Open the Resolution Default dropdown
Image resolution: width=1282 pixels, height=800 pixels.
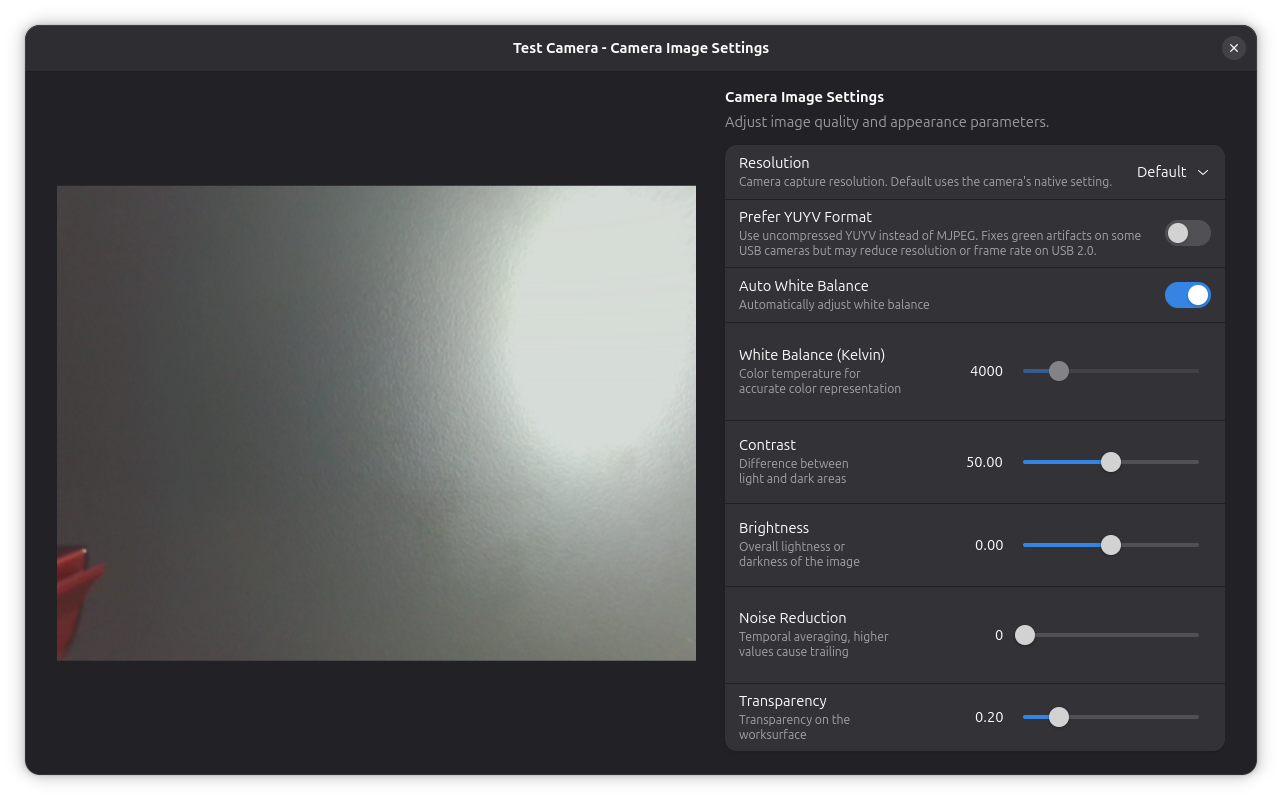(x=1173, y=172)
